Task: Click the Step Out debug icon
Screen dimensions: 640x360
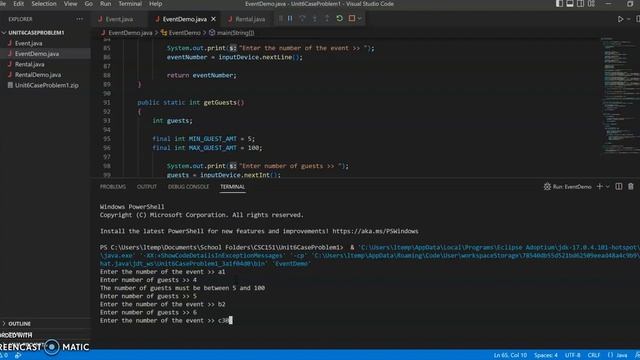Action: click(x=327, y=18)
